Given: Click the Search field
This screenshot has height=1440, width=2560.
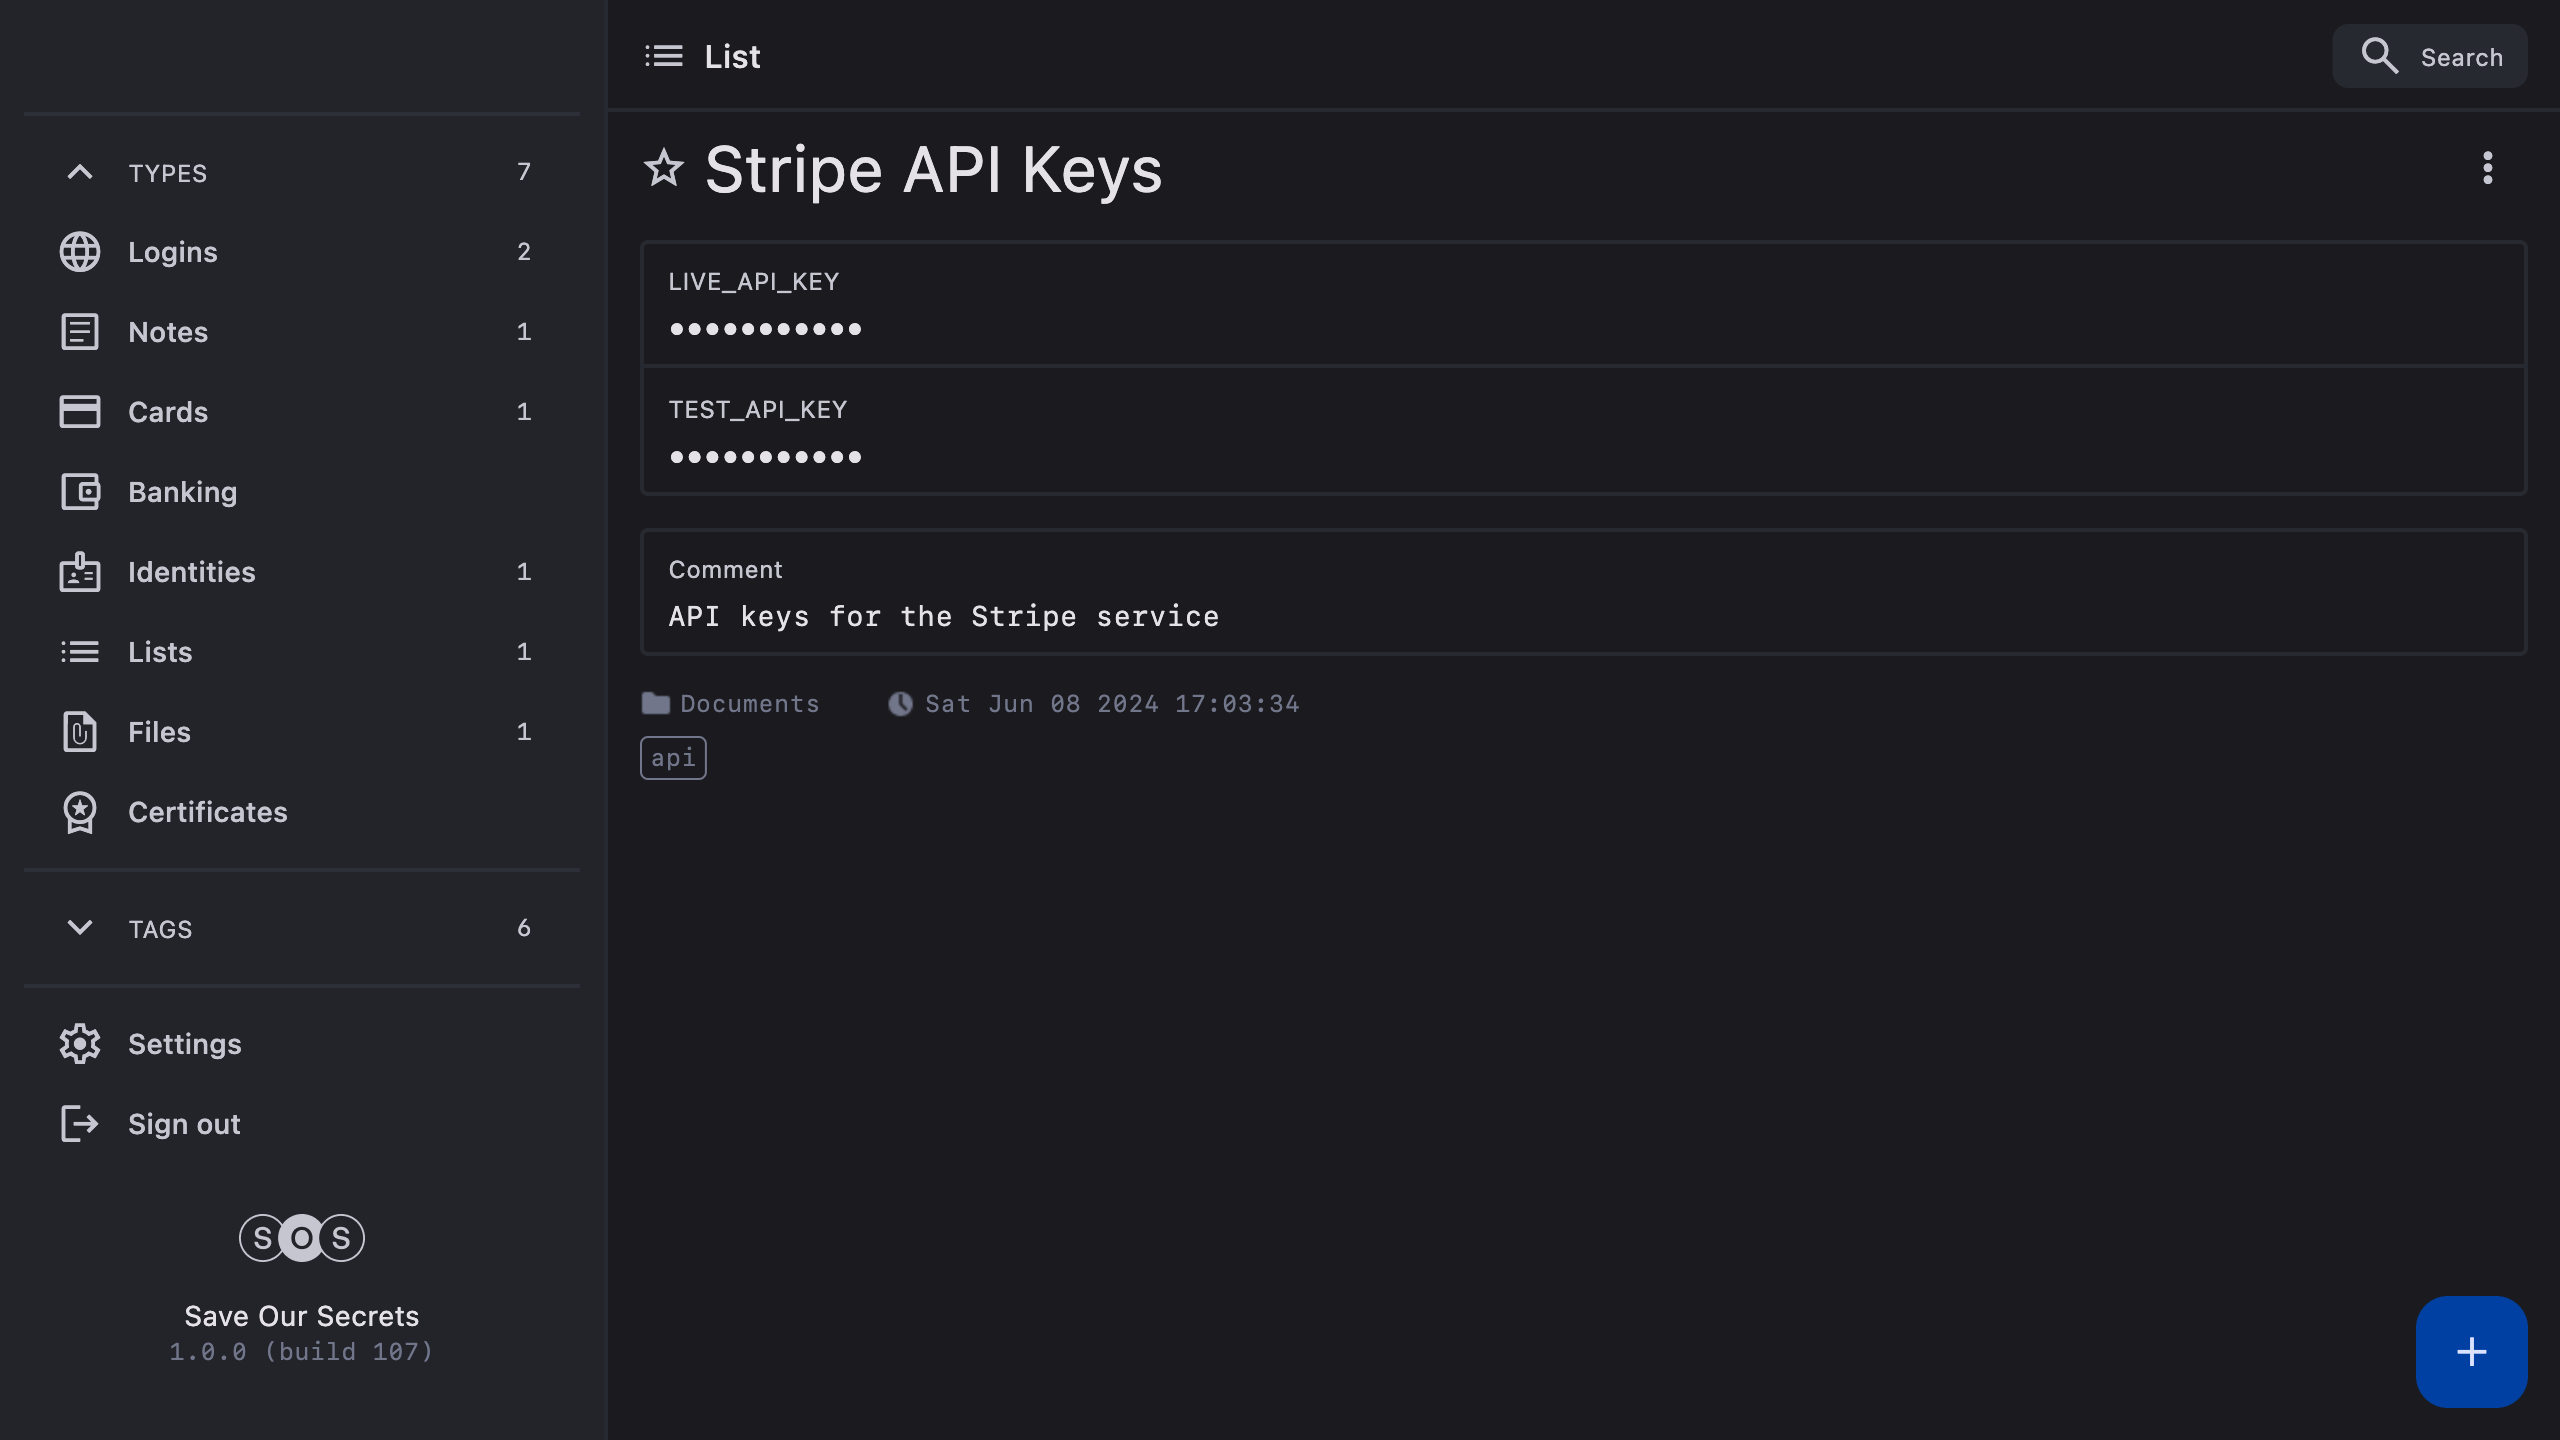Looking at the screenshot, I should 2430,57.
